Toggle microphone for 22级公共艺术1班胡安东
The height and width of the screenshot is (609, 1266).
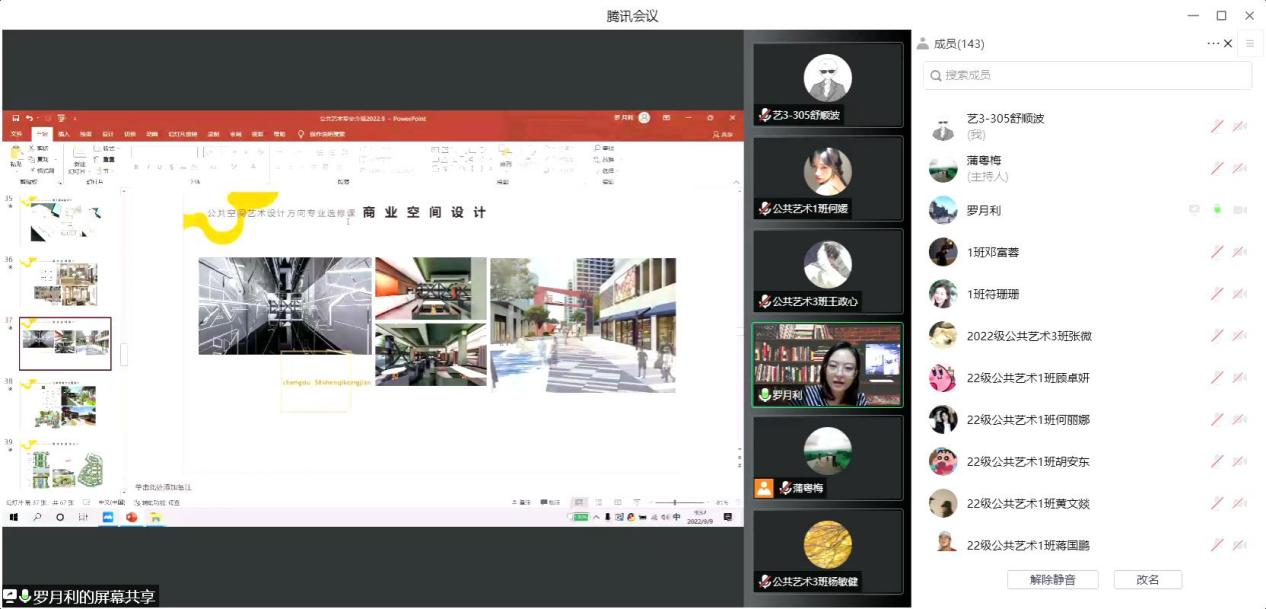pos(1217,461)
